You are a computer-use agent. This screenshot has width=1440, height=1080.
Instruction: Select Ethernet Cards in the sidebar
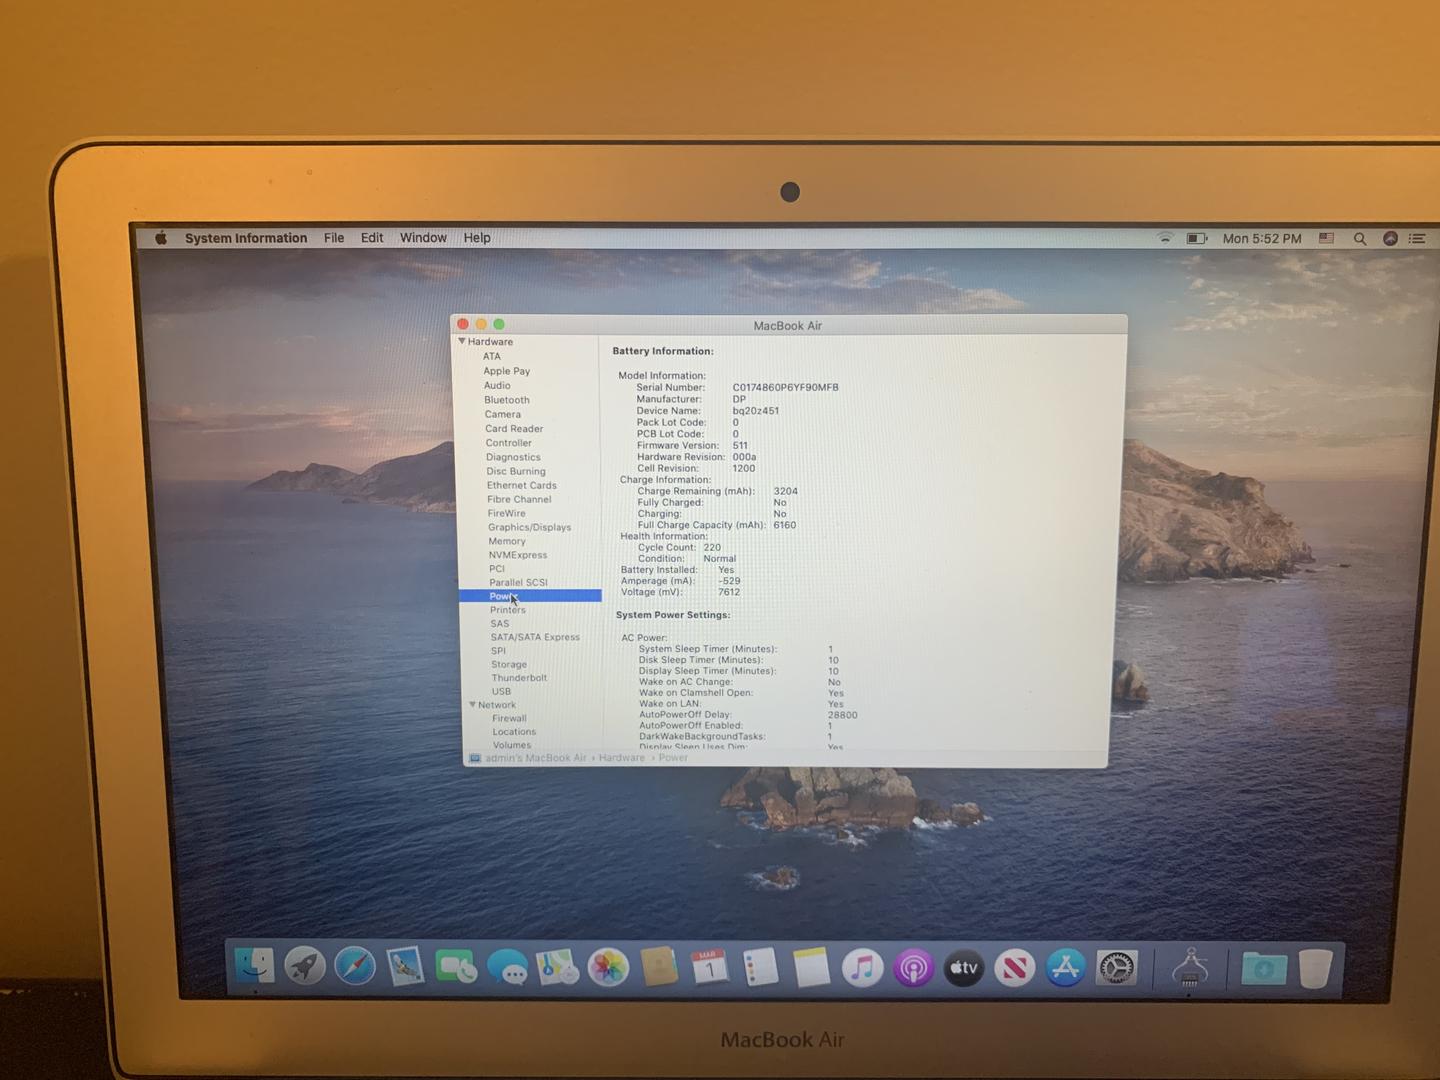522,485
